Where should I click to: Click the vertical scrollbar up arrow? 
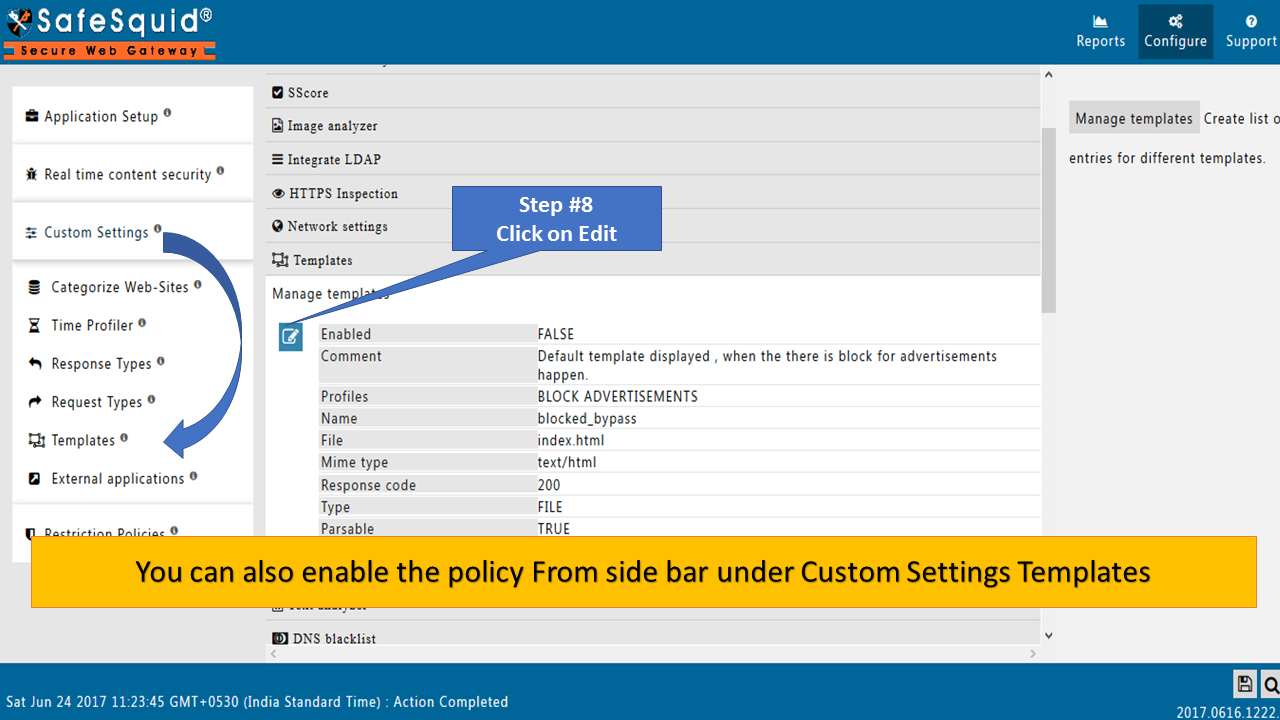coord(1048,74)
